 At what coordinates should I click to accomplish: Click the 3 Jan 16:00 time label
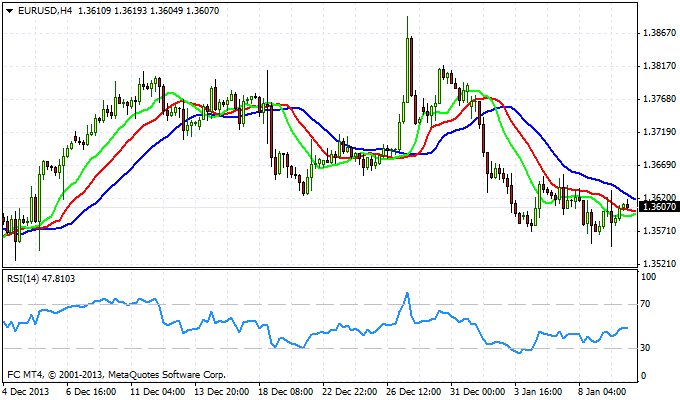[x=538, y=392]
